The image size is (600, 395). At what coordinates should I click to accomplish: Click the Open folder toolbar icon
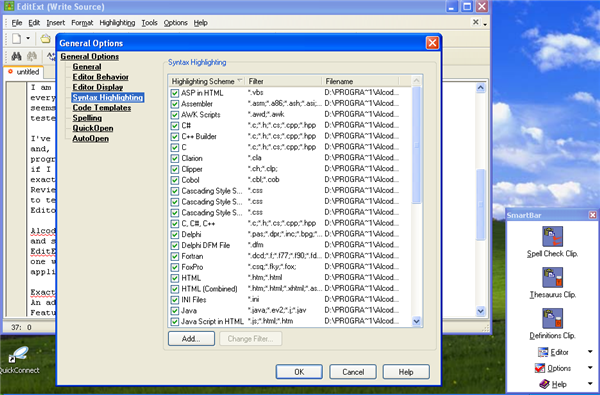point(46,38)
